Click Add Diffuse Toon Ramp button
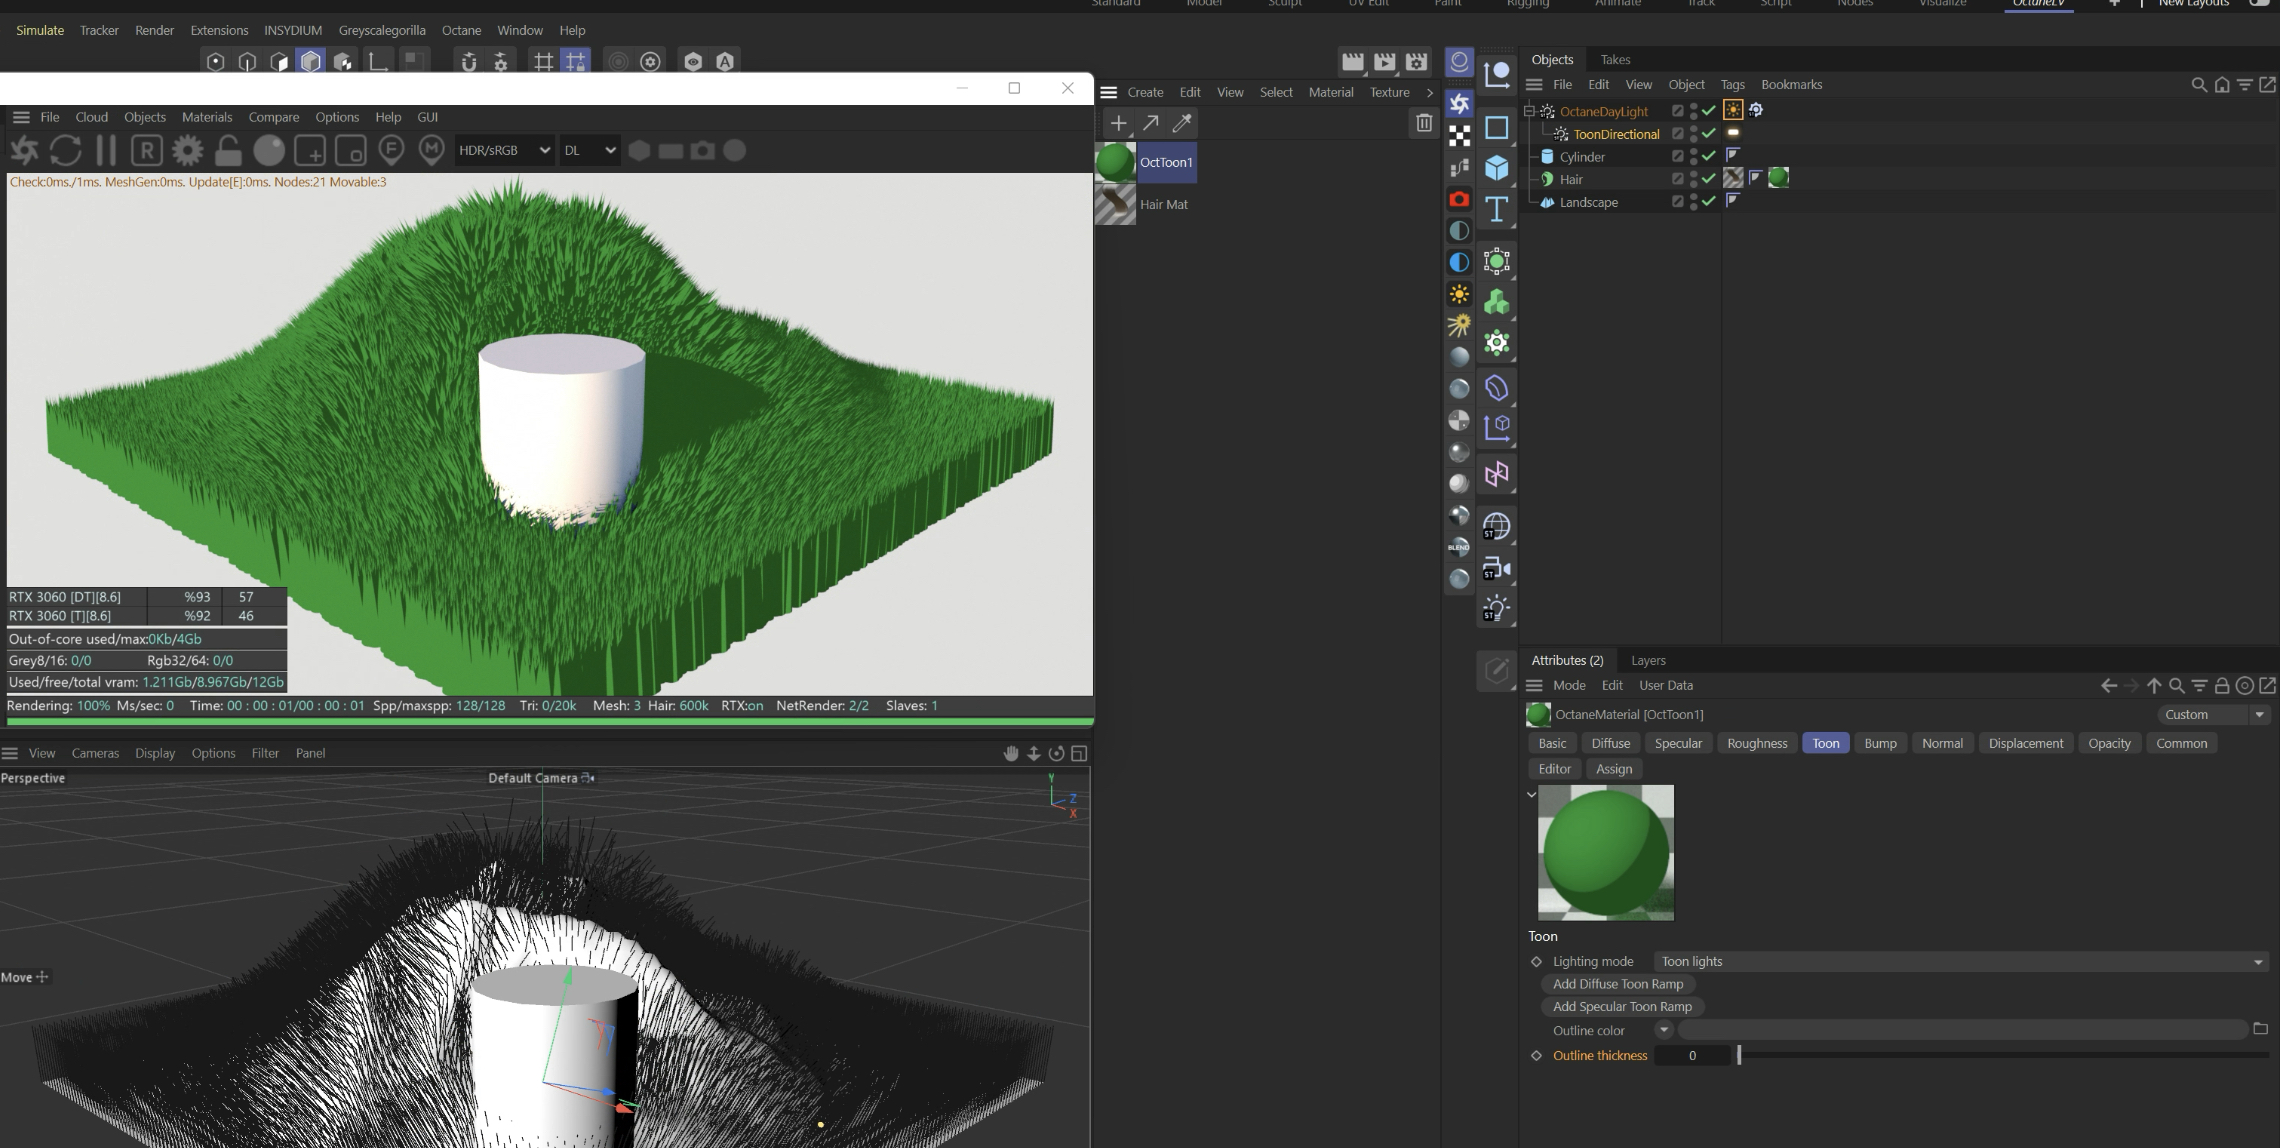The height and width of the screenshot is (1148, 2280). 1617,984
